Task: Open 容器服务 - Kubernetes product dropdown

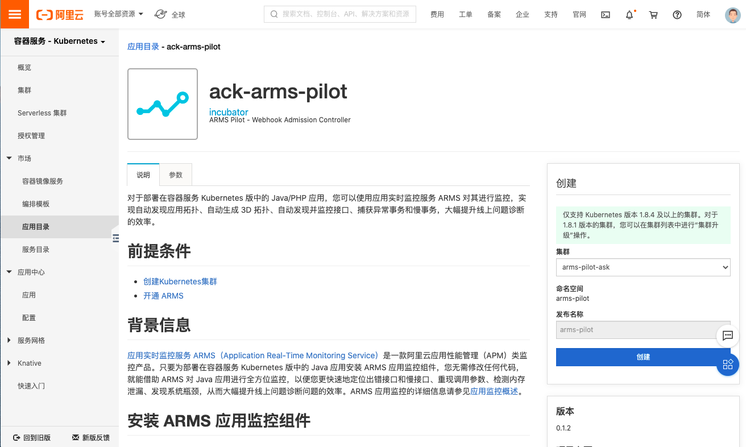Action: (59, 41)
